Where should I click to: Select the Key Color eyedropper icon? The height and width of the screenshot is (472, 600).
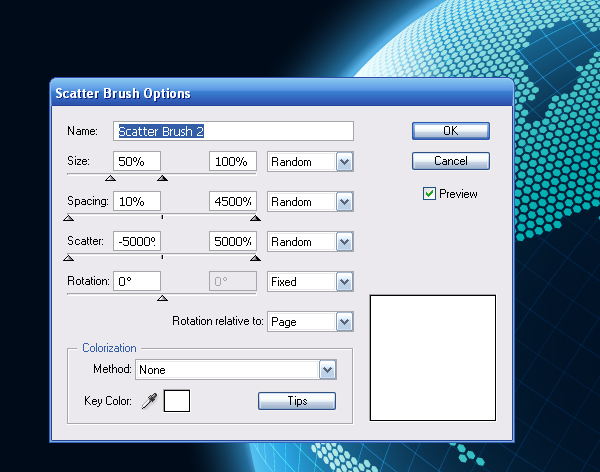tap(149, 401)
